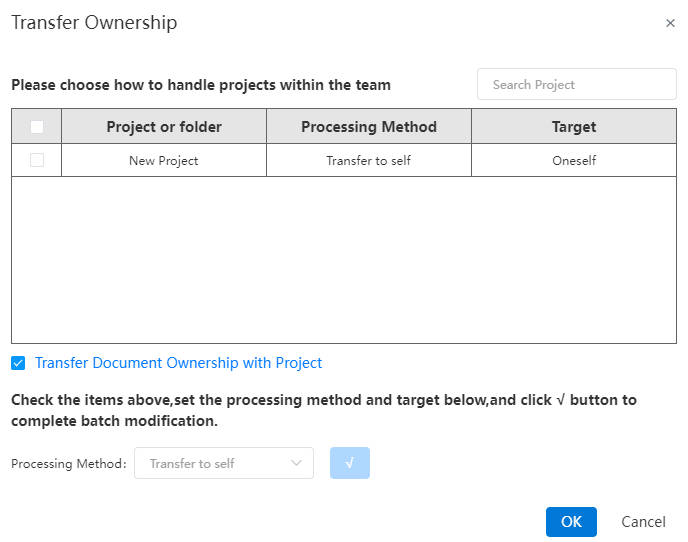Check the New Project row checkbox
688x542 pixels.
click(37, 160)
